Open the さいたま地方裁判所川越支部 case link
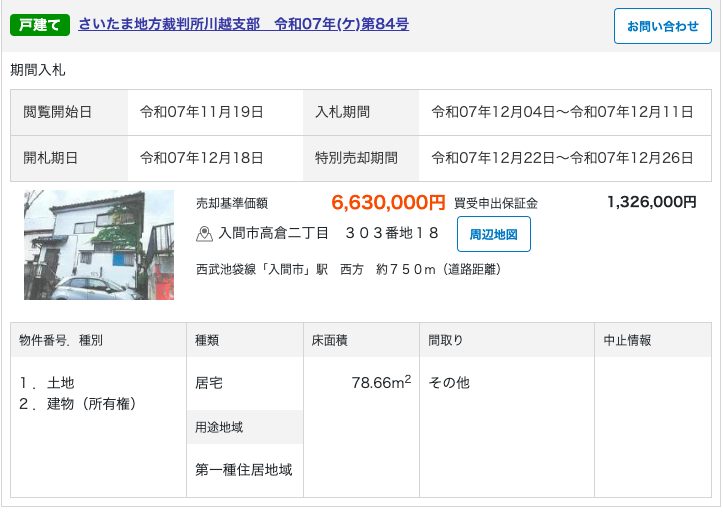The height and width of the screenshot is (513, 723). coord(243,25)
